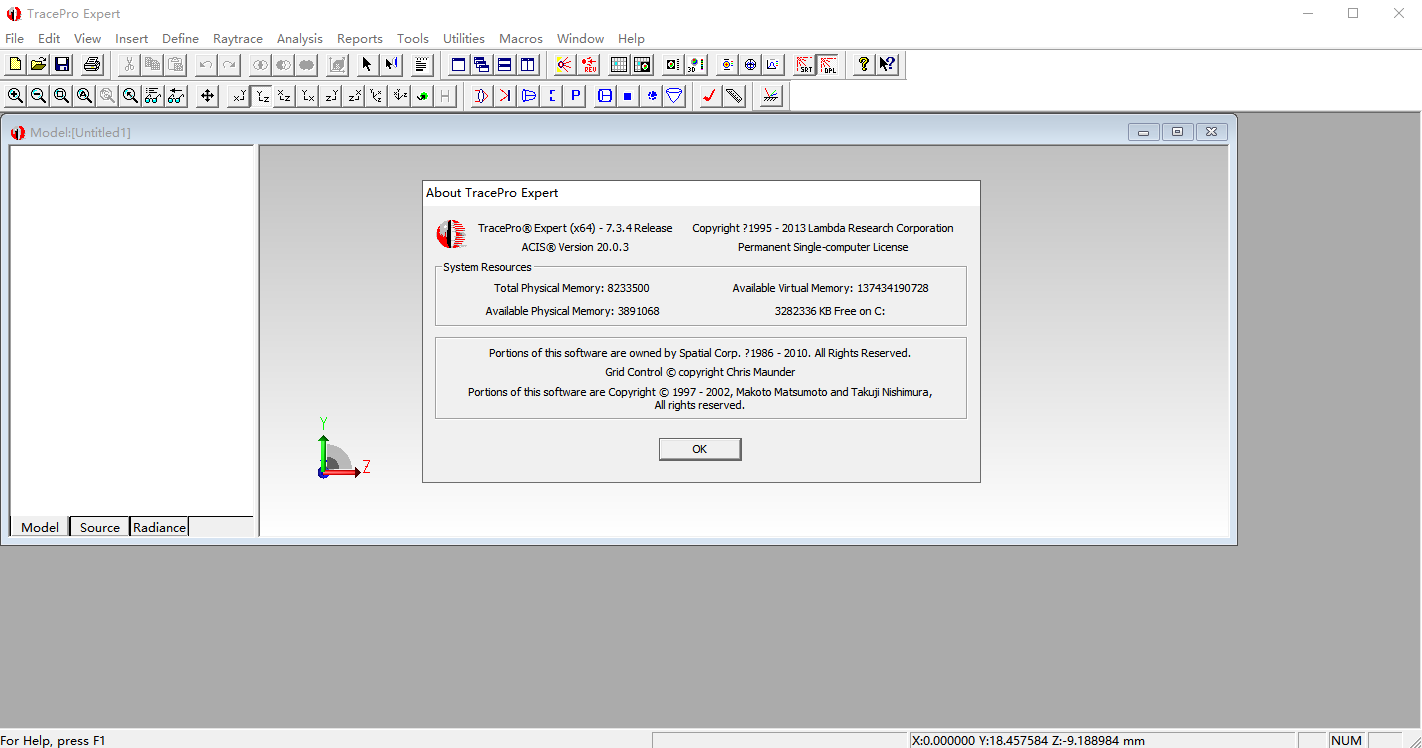Select the Radiance tab in model panel

point(159,527)
